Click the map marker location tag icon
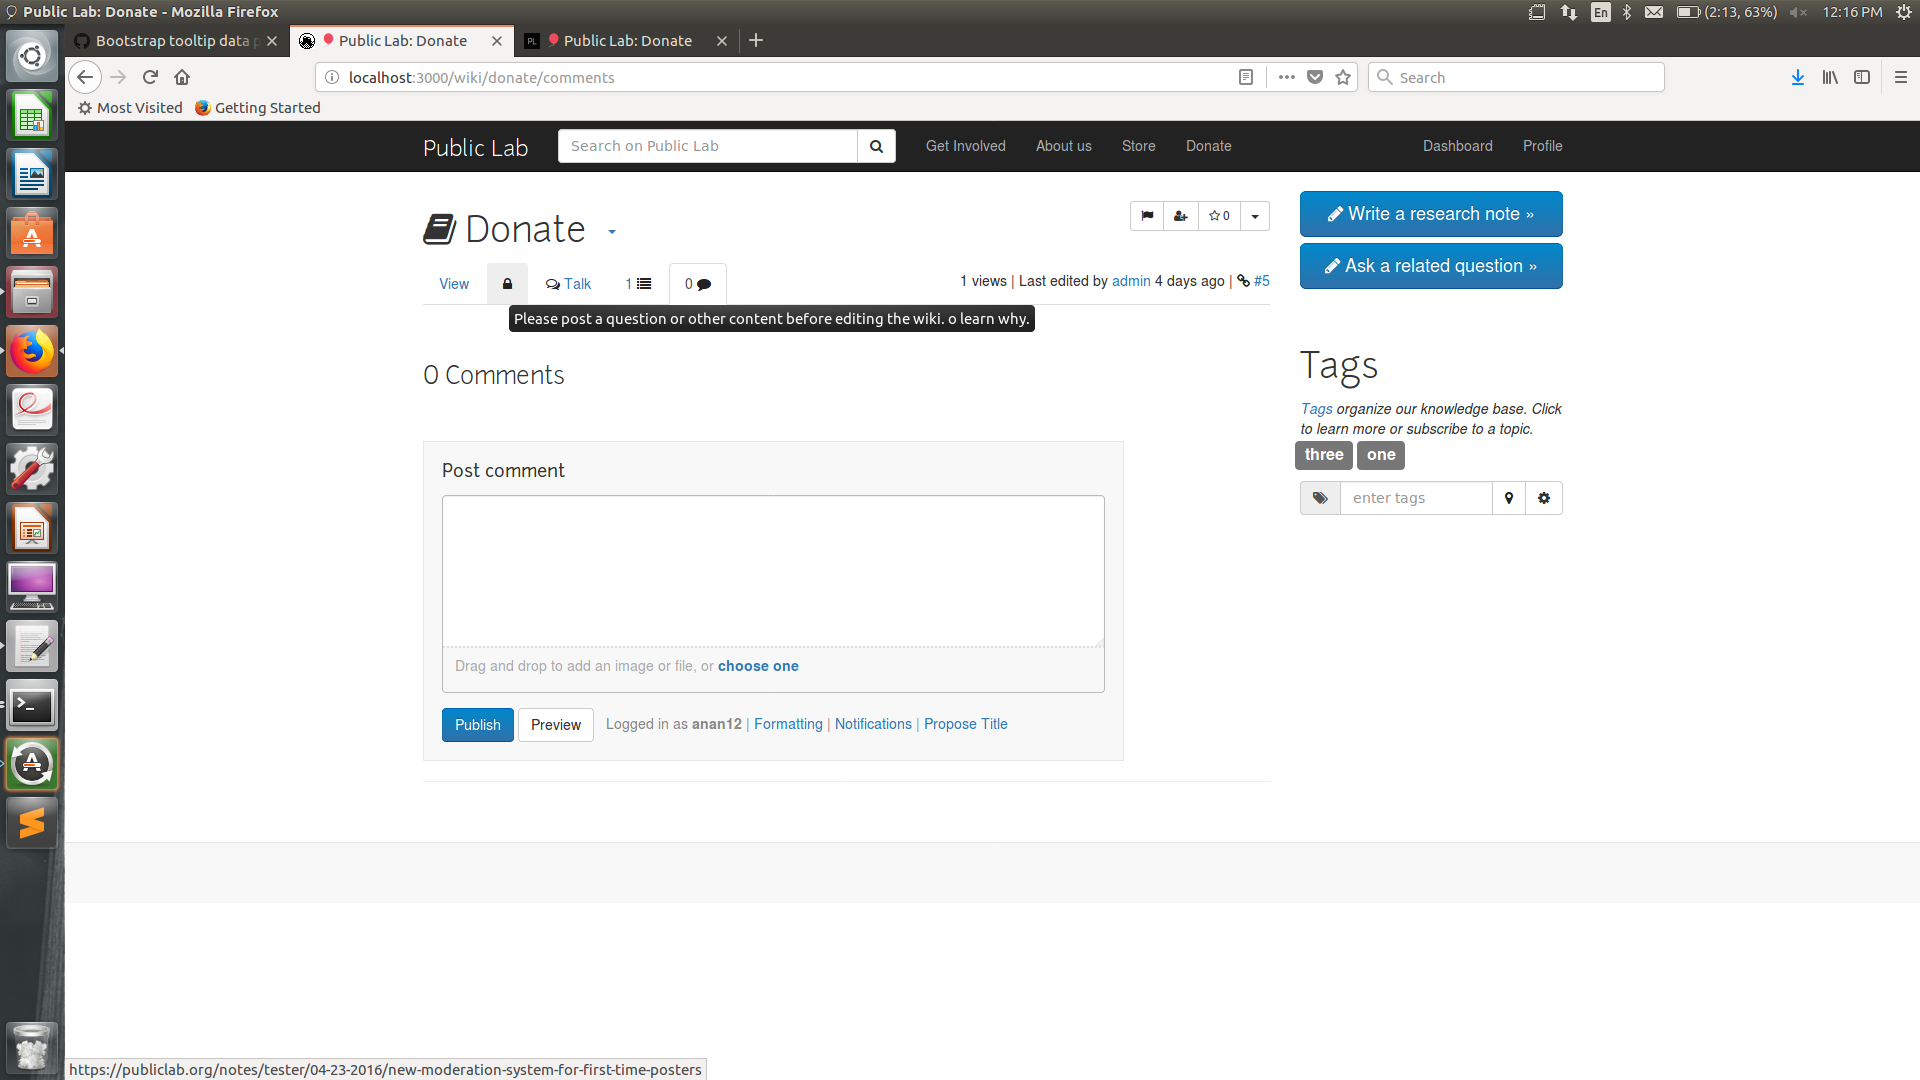 (x=1509, y=498)
